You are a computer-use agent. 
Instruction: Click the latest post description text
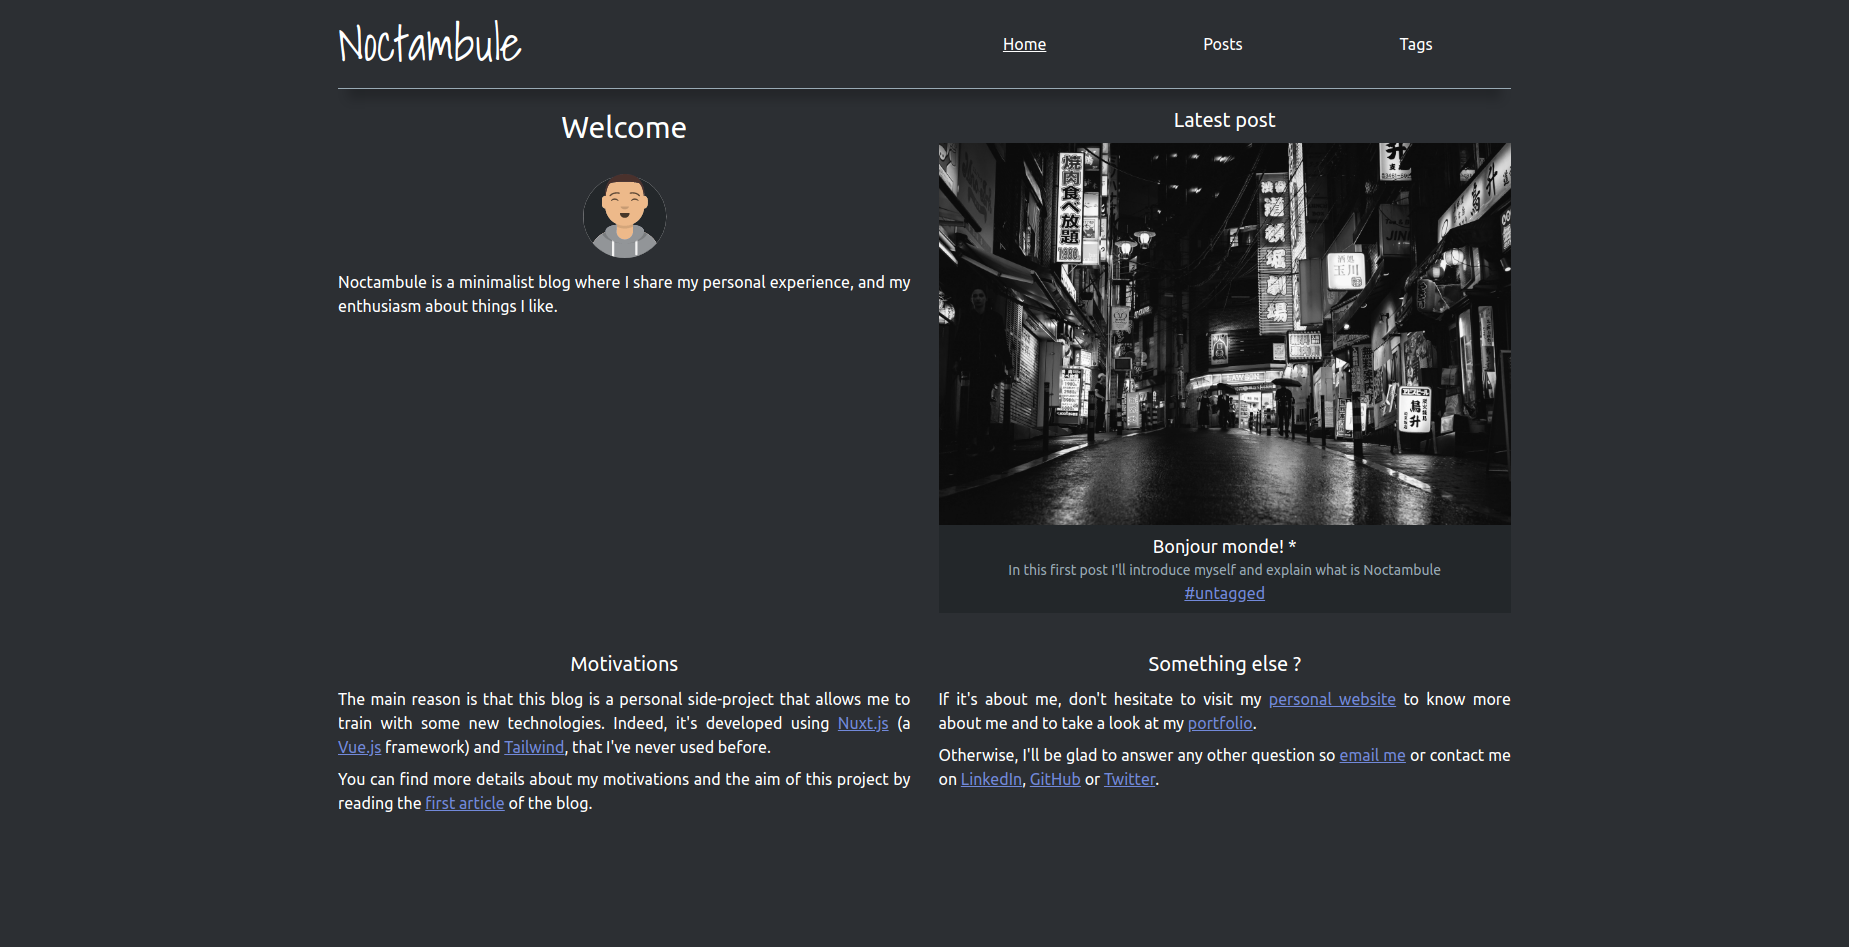coord(1223,569)
